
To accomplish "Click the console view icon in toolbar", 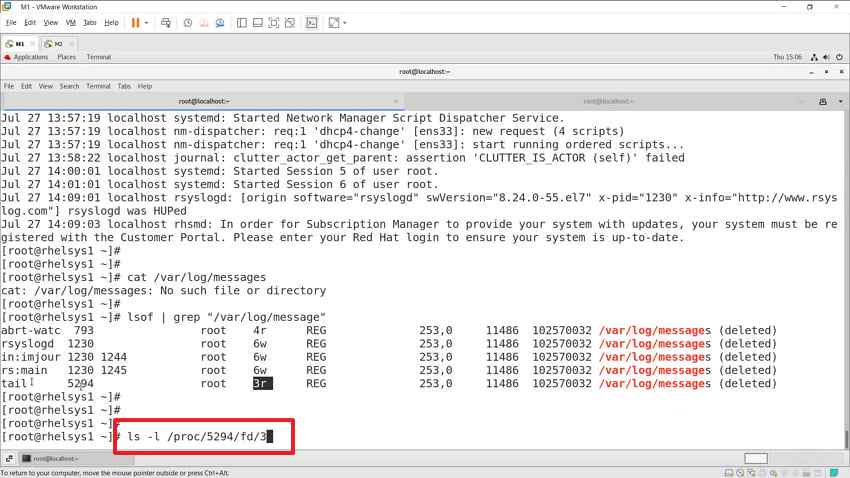I will (x=312, y=23).
